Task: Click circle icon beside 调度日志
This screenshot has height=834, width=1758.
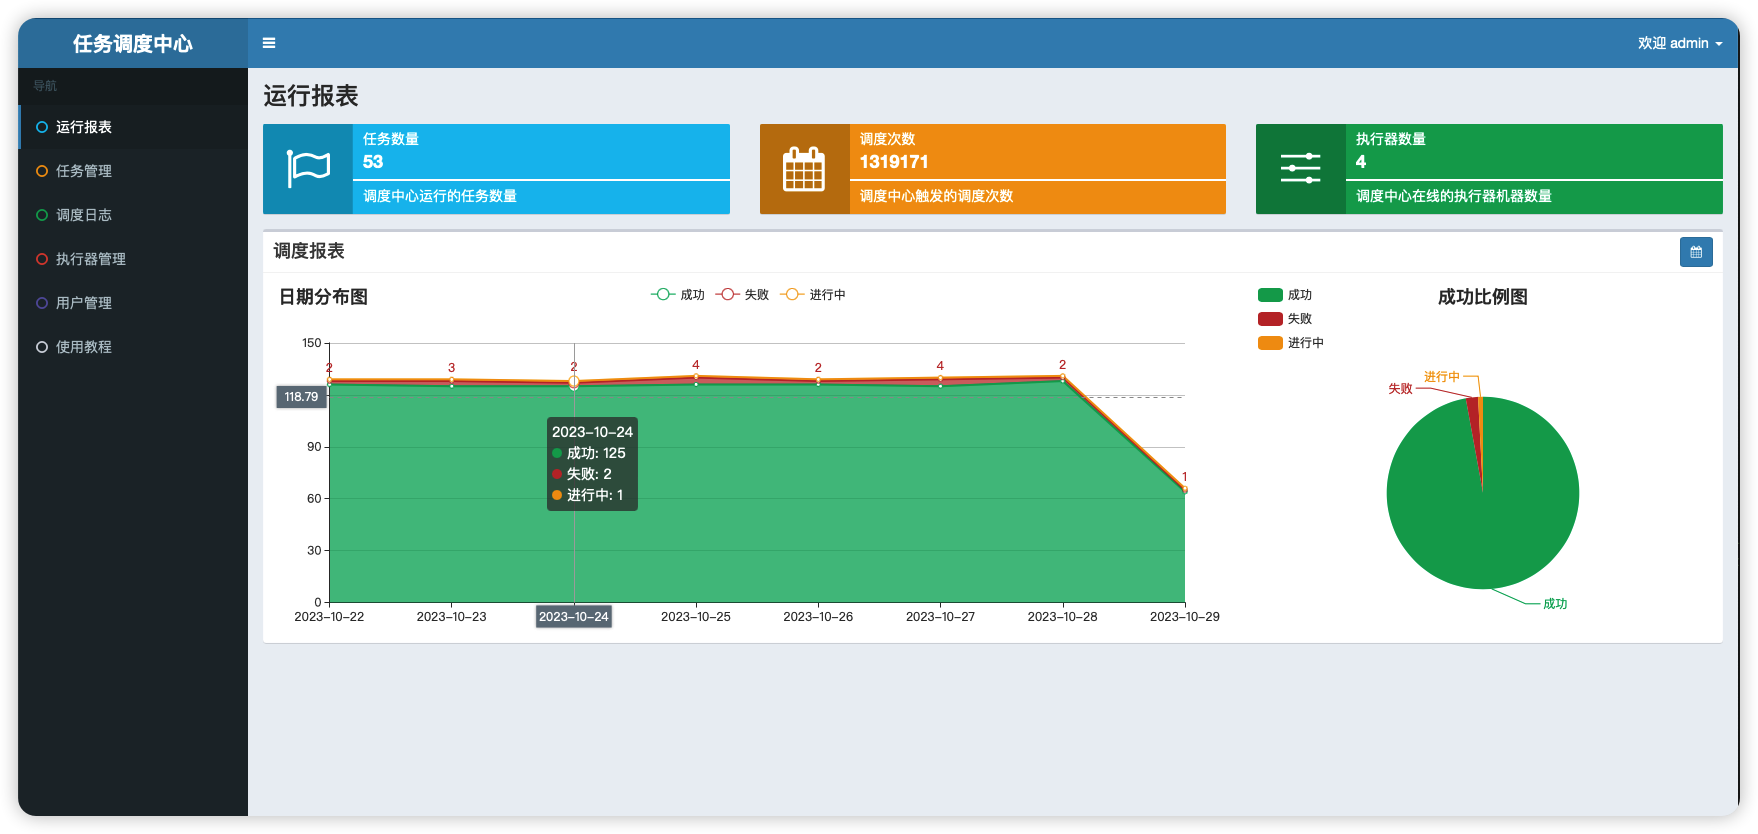Action: tap(42, 215)
